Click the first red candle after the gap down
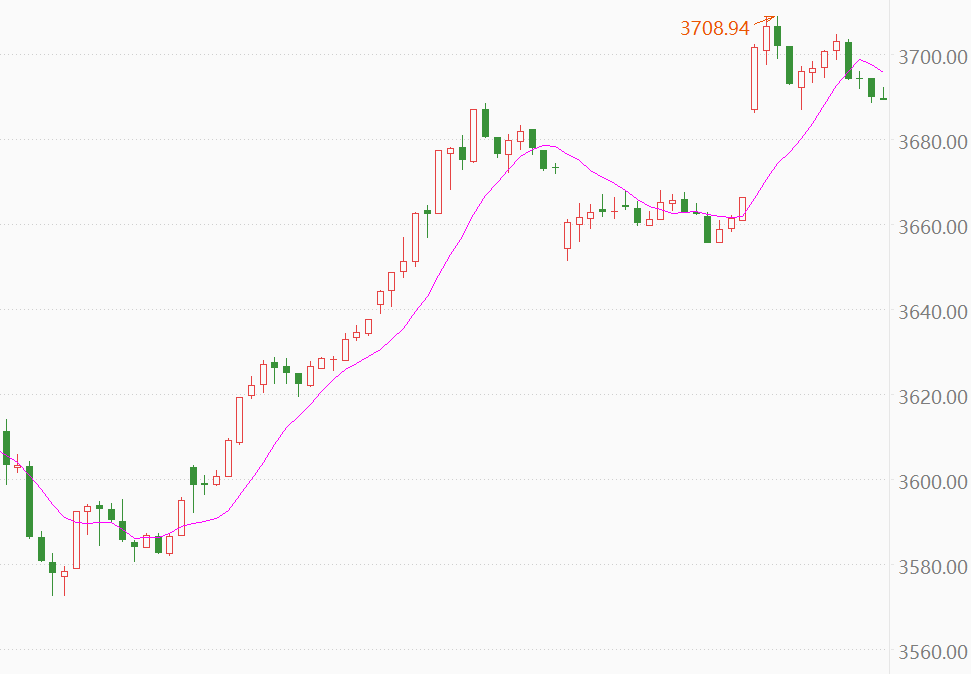Screen dimensions: 971x674 point(568,235)
